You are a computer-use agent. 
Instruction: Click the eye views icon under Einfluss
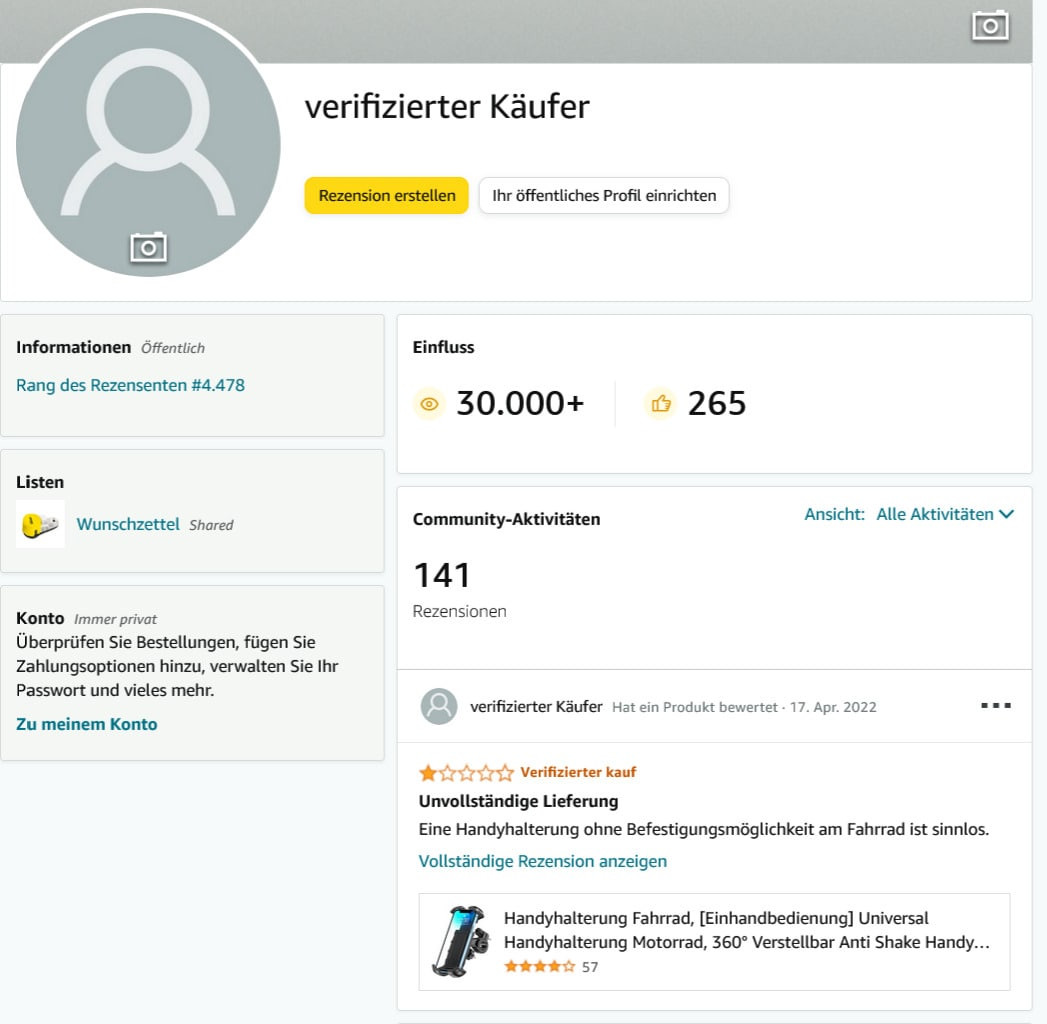429,404
